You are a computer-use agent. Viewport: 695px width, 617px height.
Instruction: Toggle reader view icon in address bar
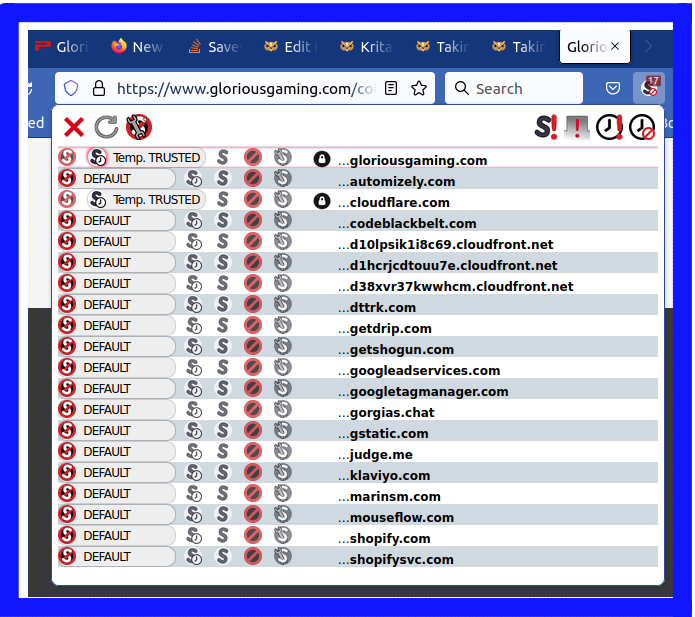click(390, 88)
